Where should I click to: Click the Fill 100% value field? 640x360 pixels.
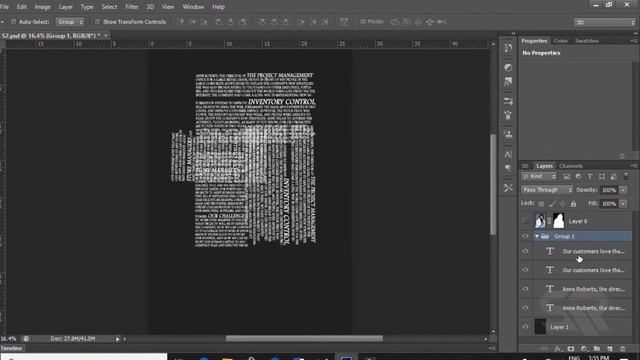click(x=609, y=204)
